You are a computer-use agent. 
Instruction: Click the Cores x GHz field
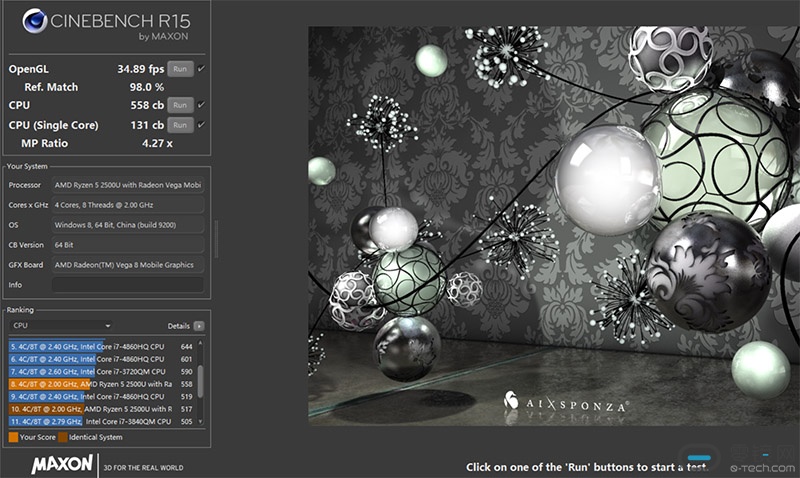128,205
